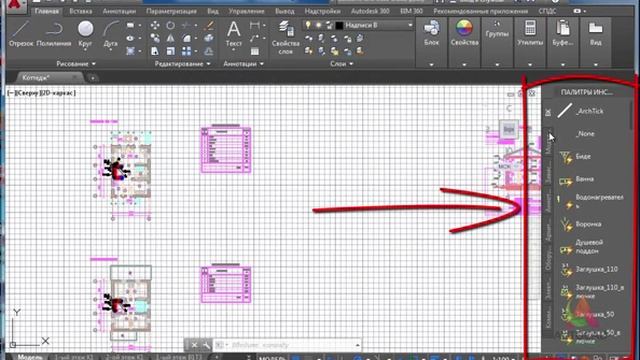This screenshot has width=640, height=360.
Task: Click the Array tool icon in Редактирование
Action: (187, 51)
